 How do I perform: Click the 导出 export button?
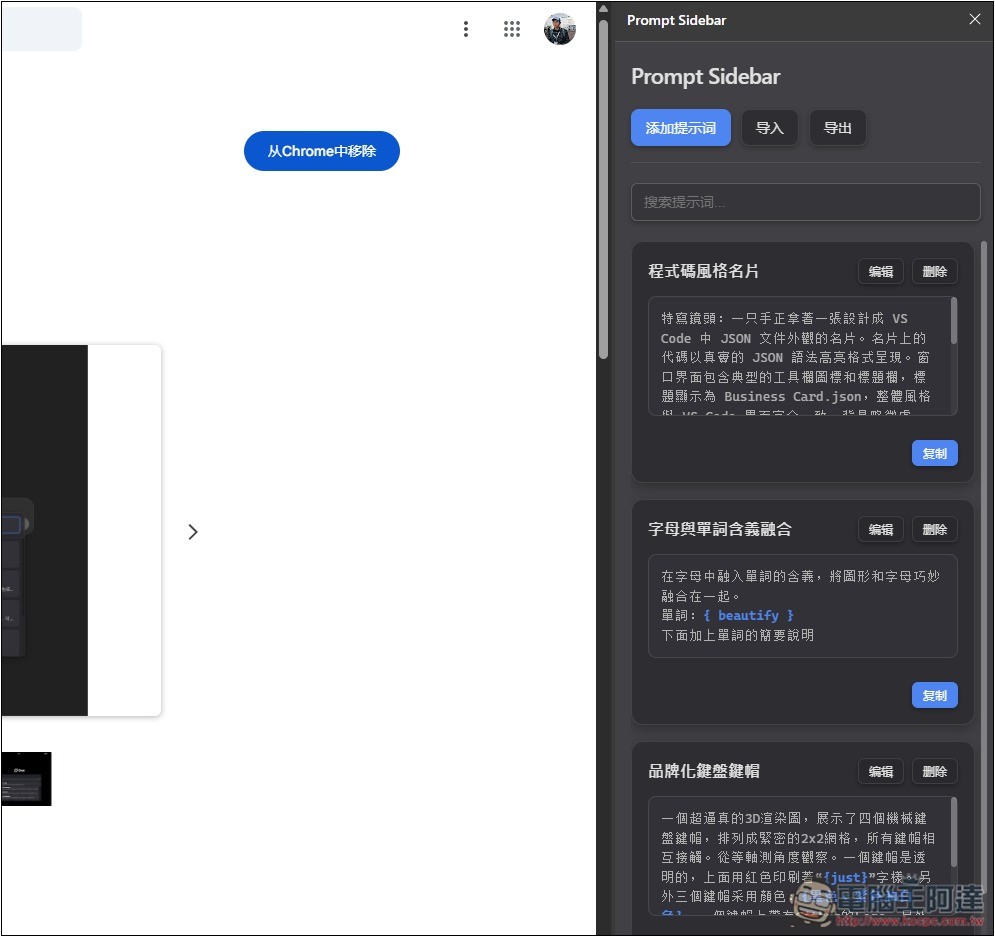837,128
